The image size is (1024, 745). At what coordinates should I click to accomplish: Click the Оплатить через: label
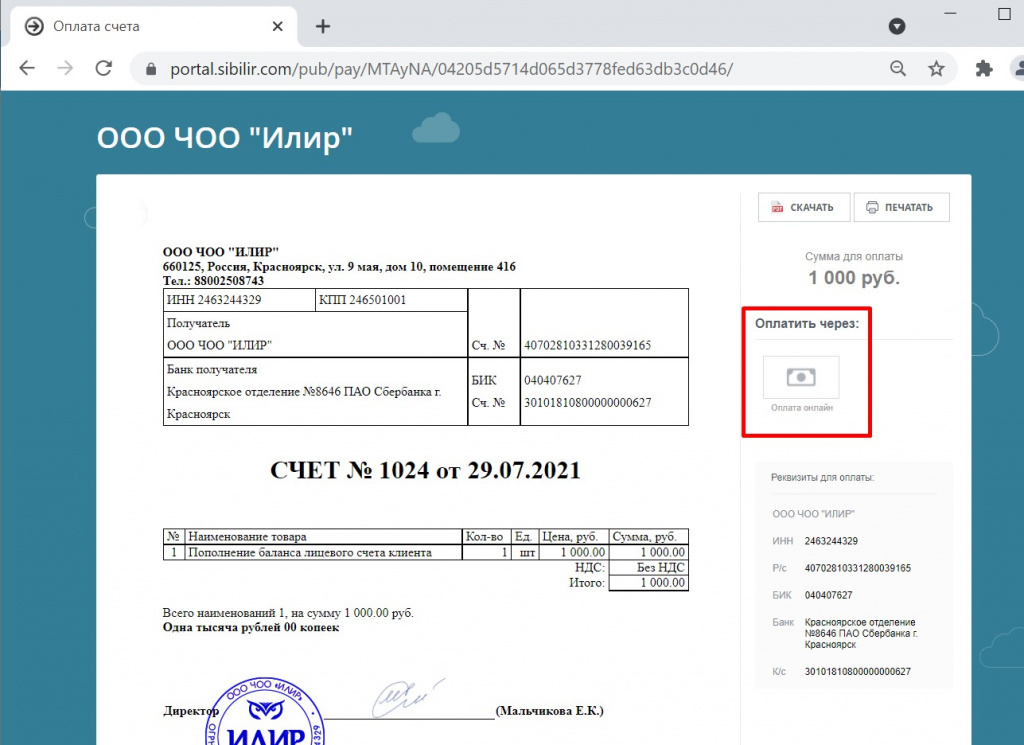coord(807,323)
